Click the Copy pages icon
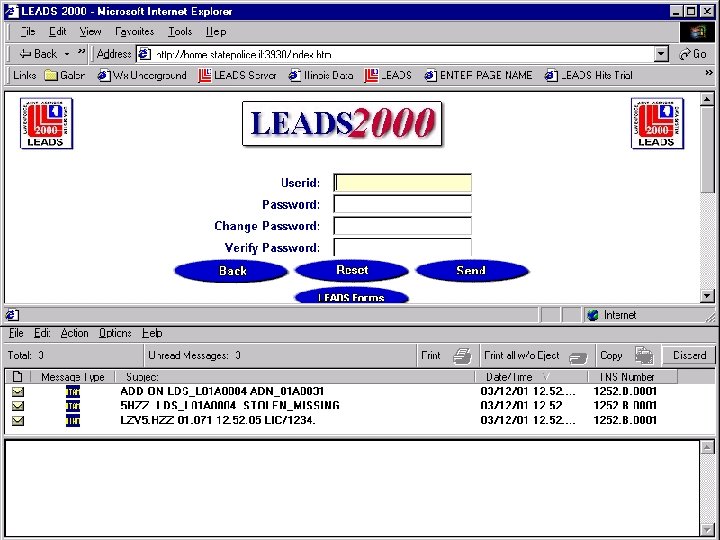 (644, 355)
